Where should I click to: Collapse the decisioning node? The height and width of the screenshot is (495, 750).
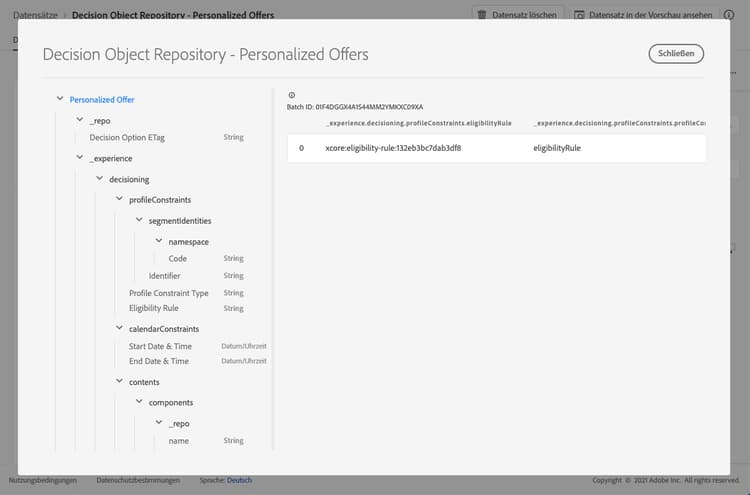(x=99, y=178)
